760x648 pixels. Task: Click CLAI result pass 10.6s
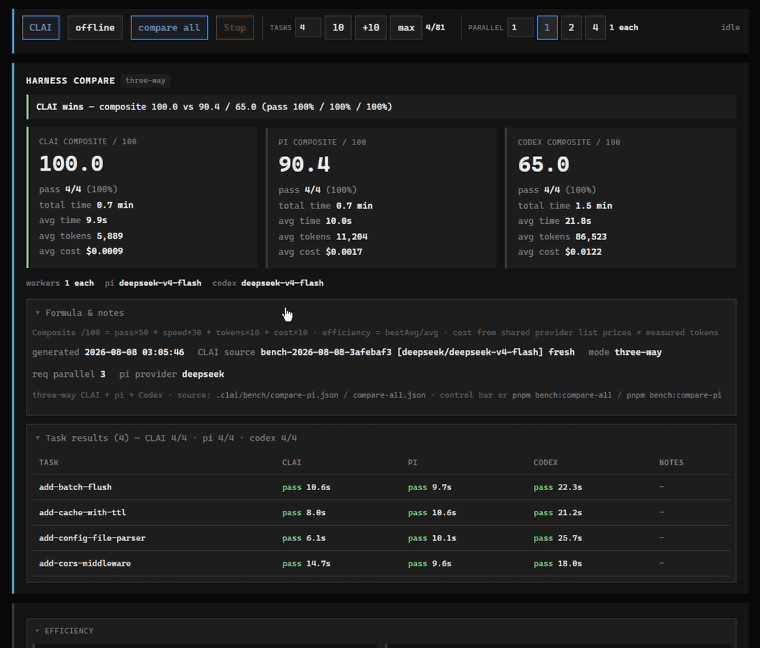(306, 487)
